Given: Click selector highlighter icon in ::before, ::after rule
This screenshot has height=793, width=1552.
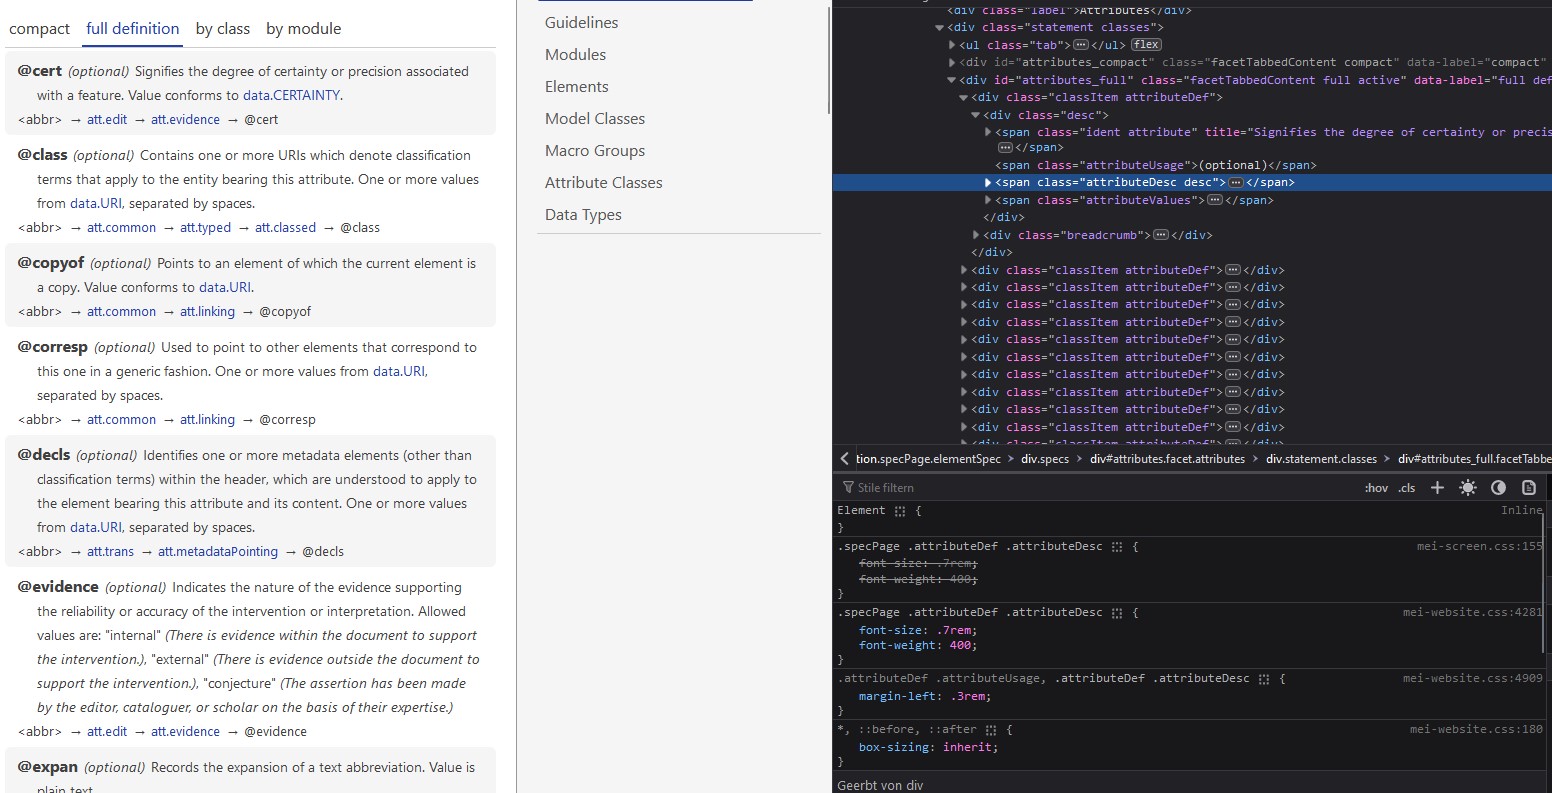Looking at the screenshot, I should click(x=991, y=730).
